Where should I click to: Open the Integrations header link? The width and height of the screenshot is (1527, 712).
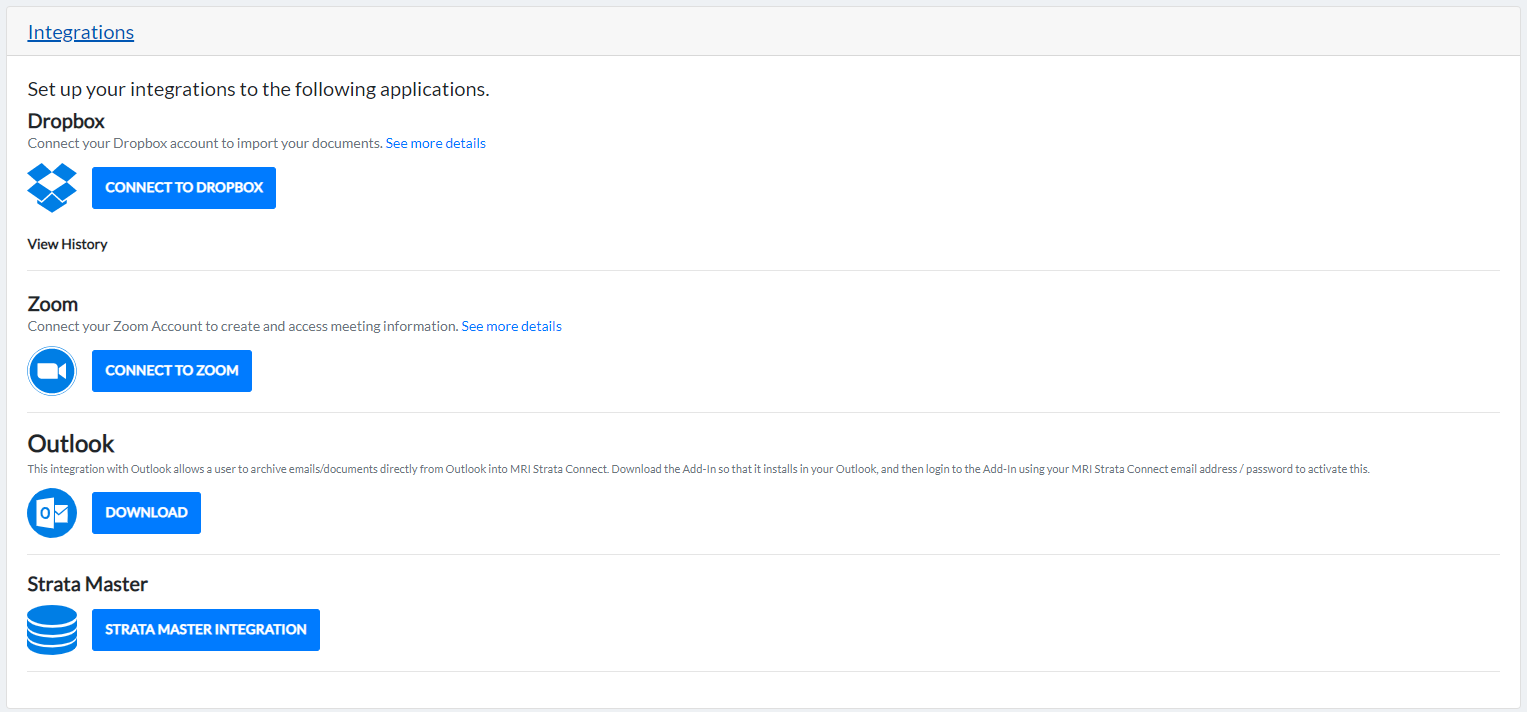tap(81, 32)
